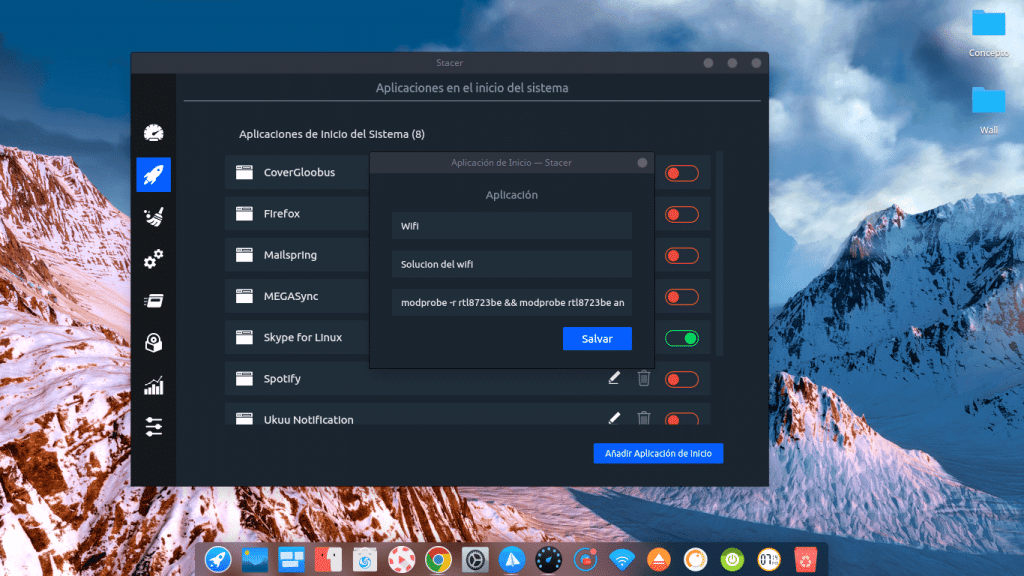Click the Salvar button in dialog

[x=597, y=338]
